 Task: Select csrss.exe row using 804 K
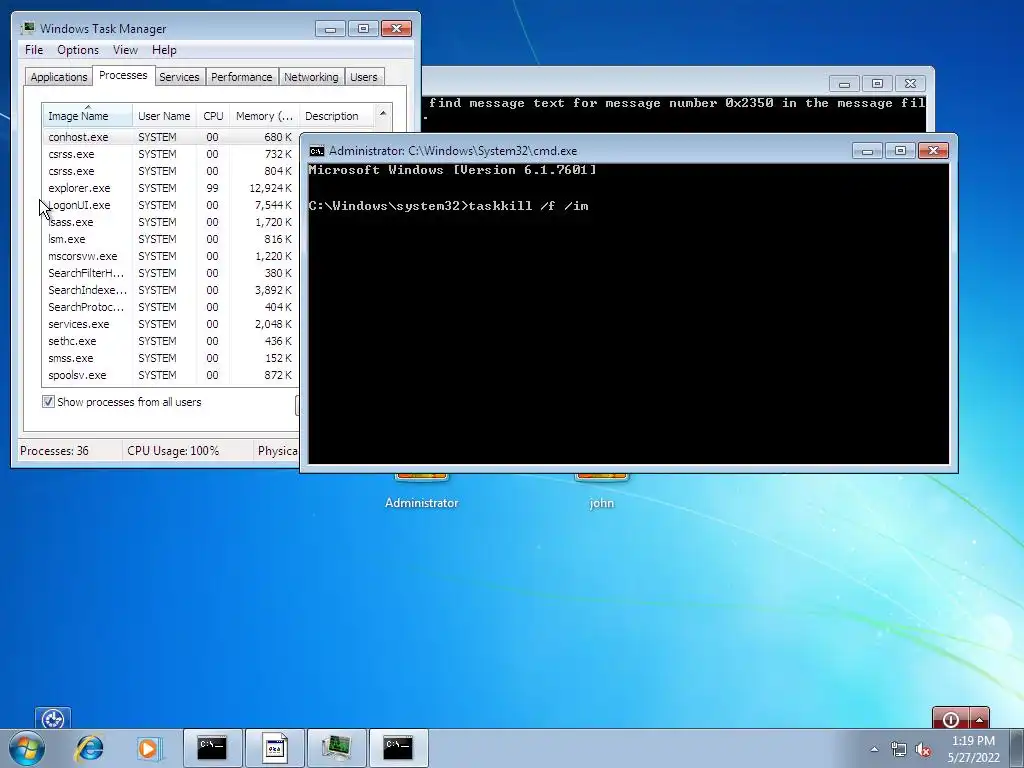click(x=170, y=171)
